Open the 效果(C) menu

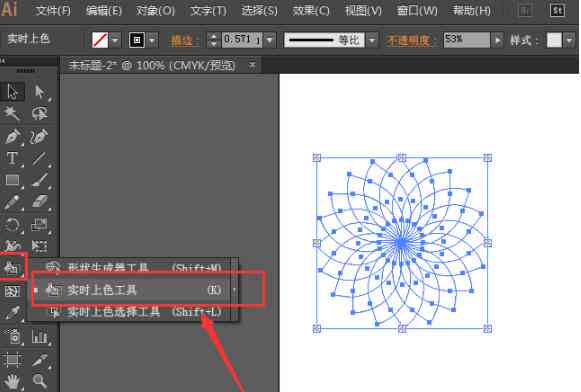click(311, 10)
